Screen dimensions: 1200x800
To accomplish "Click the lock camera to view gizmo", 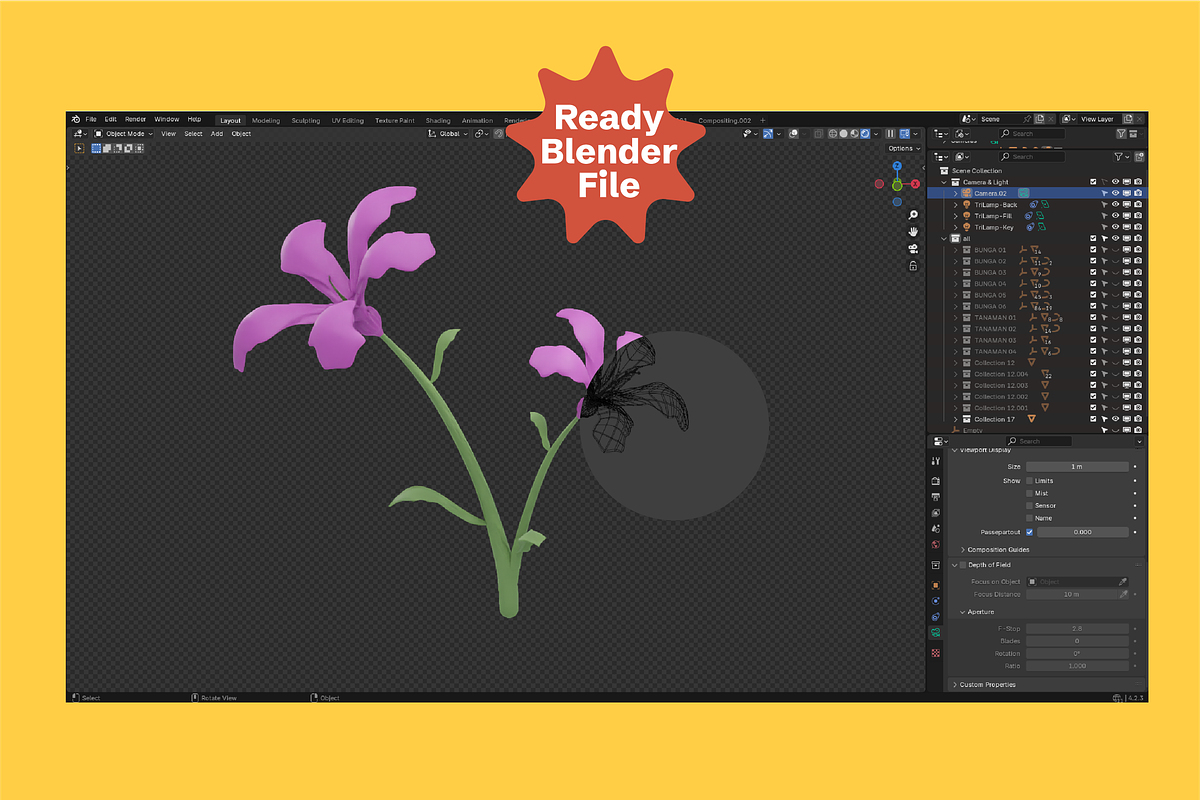I will (x=913, y=266).
